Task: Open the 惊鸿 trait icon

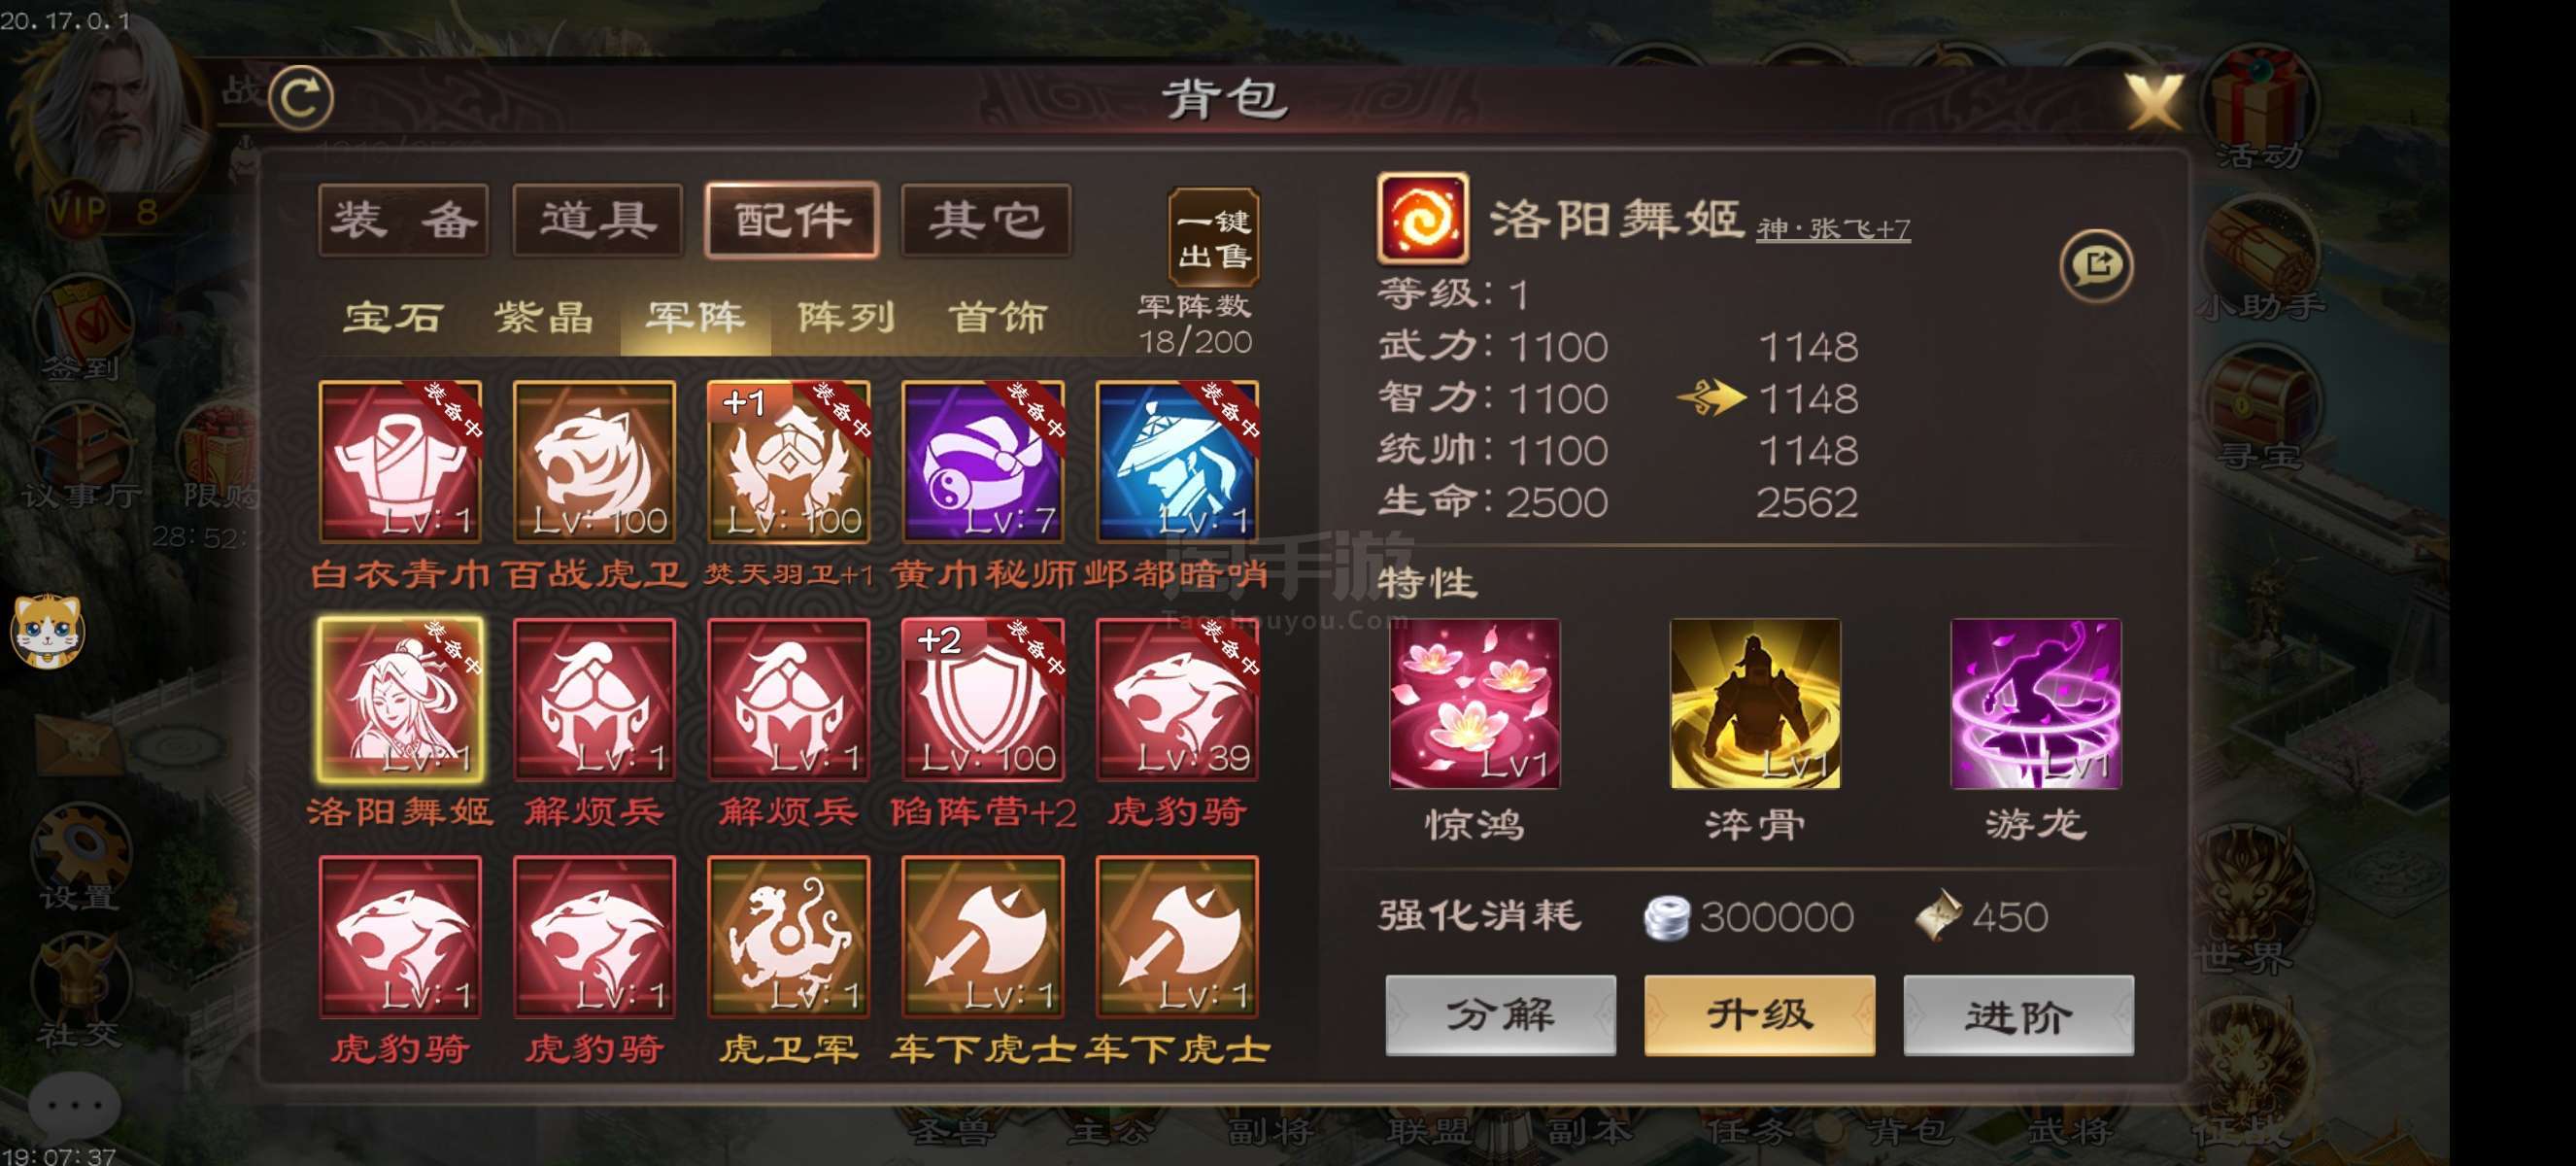Action: pos(1474,704)
